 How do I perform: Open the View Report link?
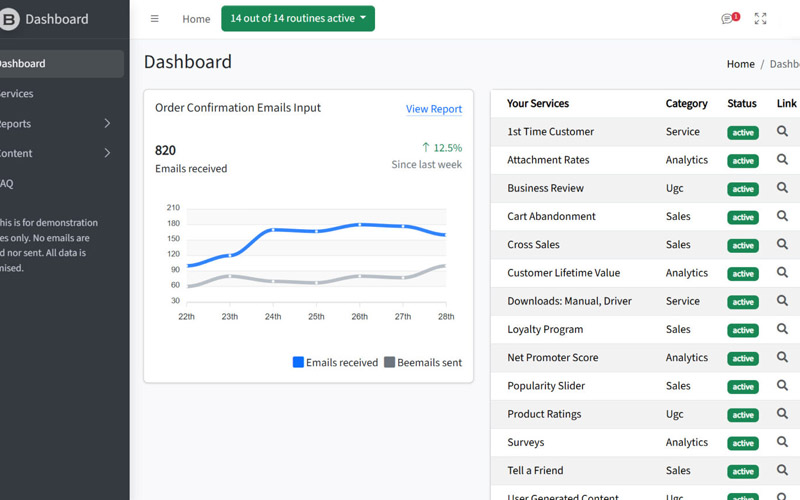point(433,109)
